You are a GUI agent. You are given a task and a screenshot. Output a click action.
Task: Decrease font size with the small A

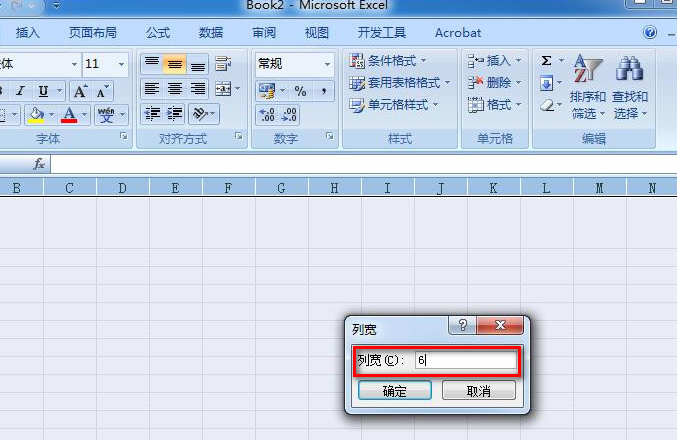click(x=103, y=91)
